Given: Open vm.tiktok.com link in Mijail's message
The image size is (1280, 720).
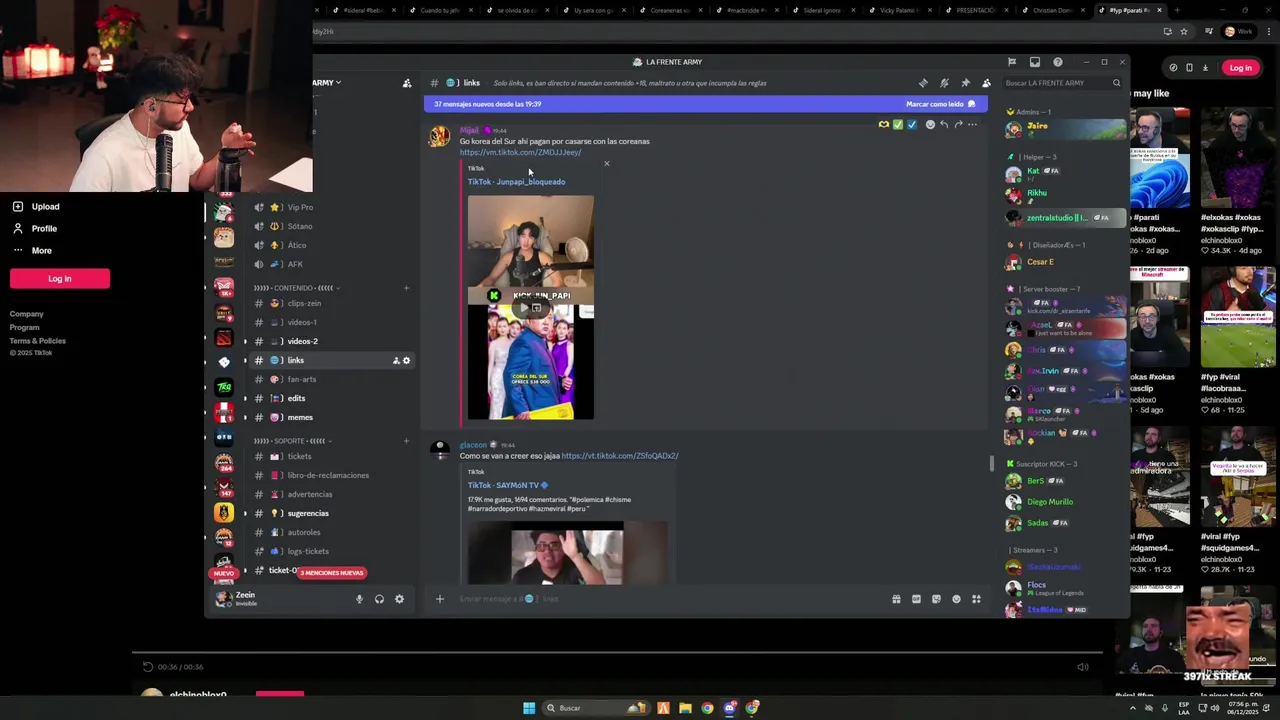Looking at the screenshot, I should 520,152.
